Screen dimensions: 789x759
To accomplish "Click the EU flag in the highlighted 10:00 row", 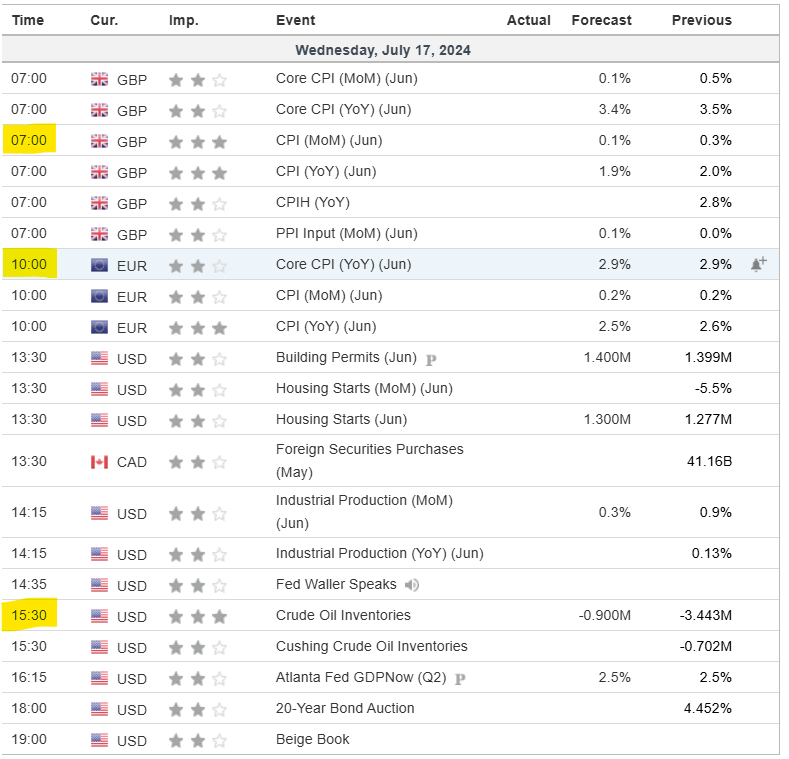I will point(99,265).
